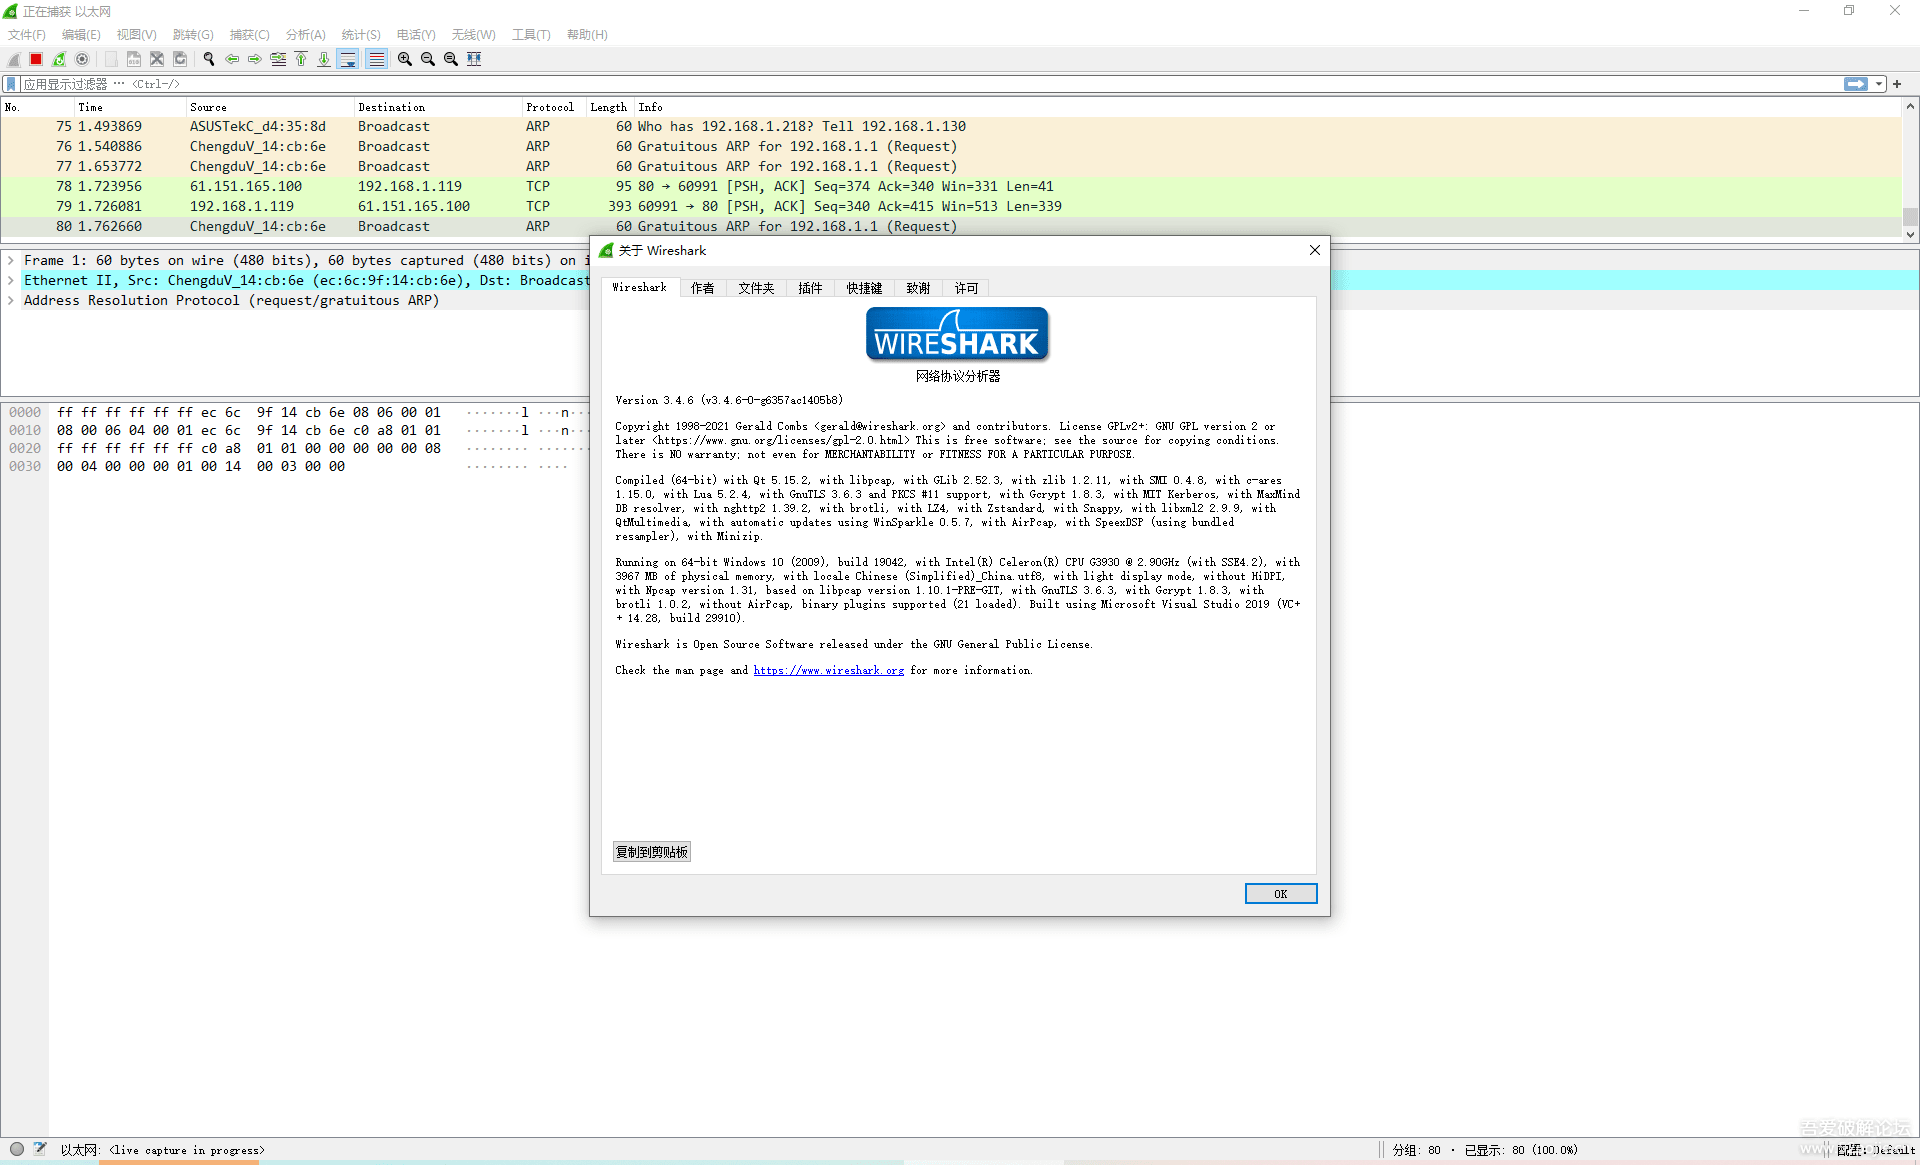Expand the Address Resolution Protocol row

11,300
